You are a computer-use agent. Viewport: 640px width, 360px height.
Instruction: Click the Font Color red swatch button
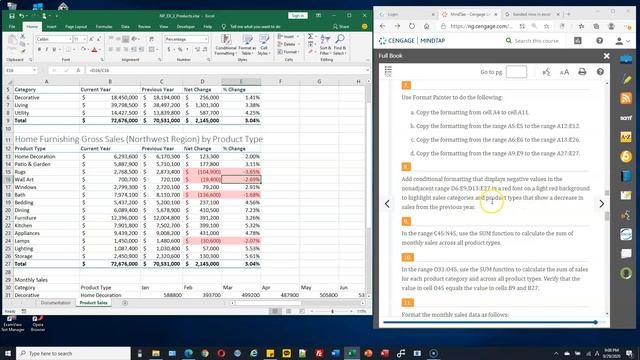pos(94,49)
